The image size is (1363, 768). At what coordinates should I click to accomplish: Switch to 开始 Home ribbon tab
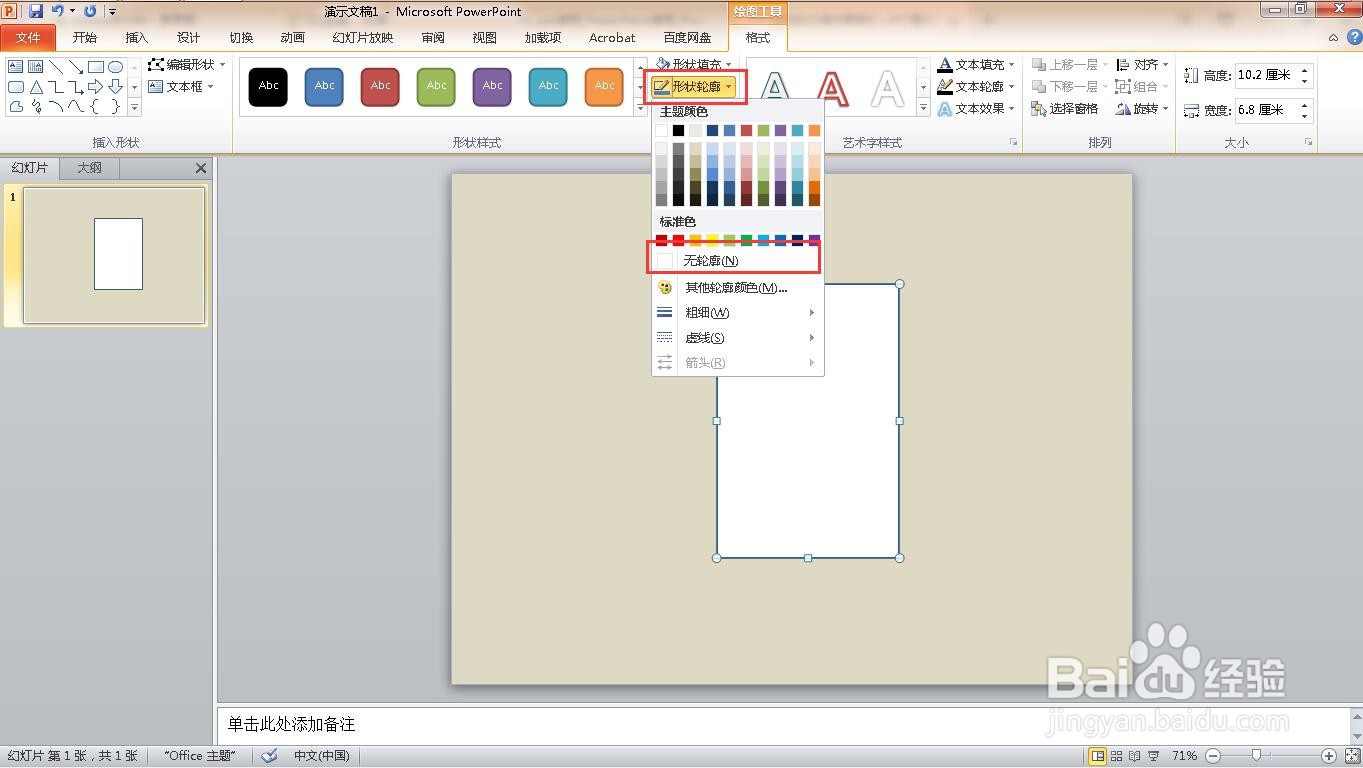pos(85,38)
